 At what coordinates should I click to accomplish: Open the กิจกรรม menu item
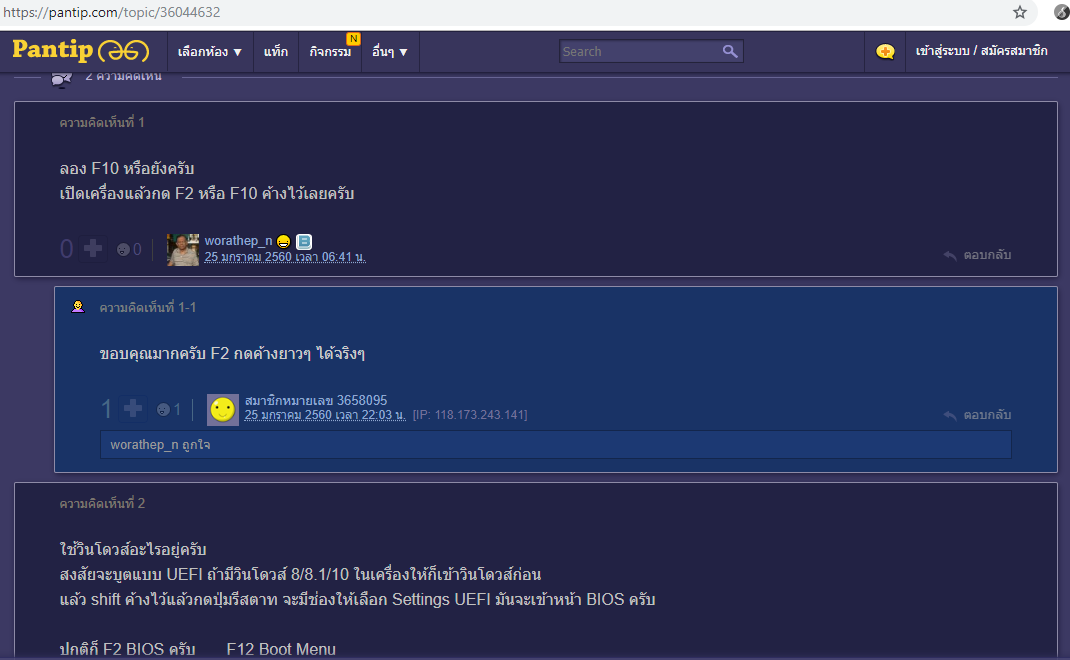pos(330,52)
